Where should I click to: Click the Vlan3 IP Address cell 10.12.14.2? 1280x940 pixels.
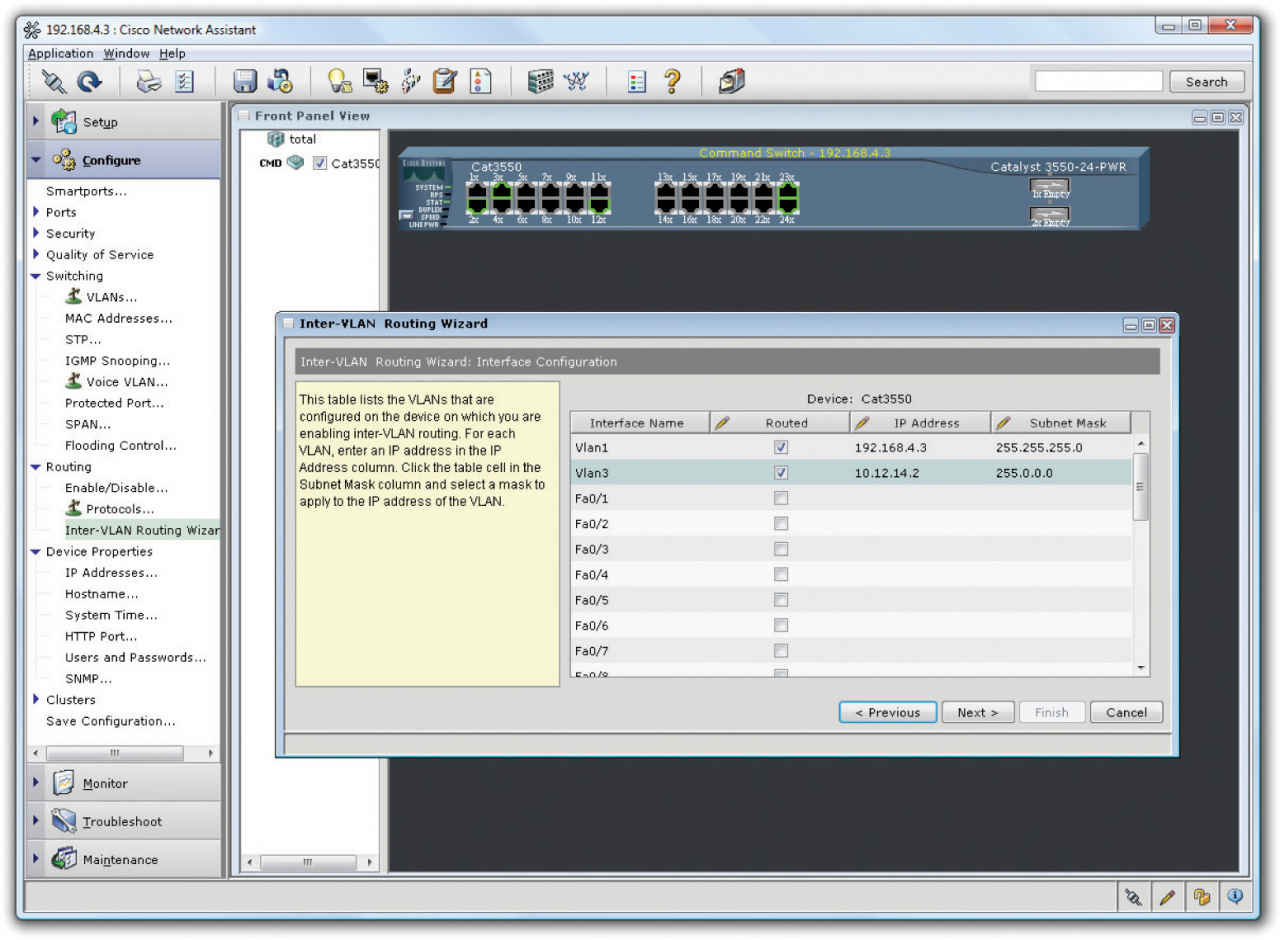coord(920,473)
